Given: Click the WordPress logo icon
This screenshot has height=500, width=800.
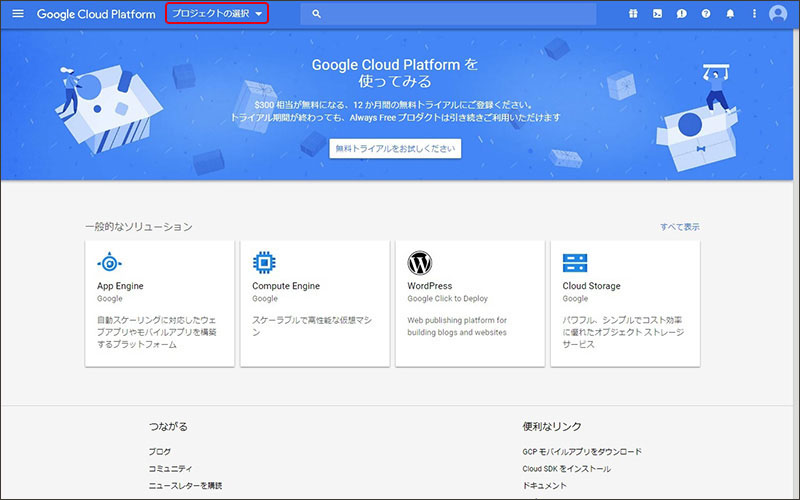Looking at the screenshot, I should (x=419, y=263).
